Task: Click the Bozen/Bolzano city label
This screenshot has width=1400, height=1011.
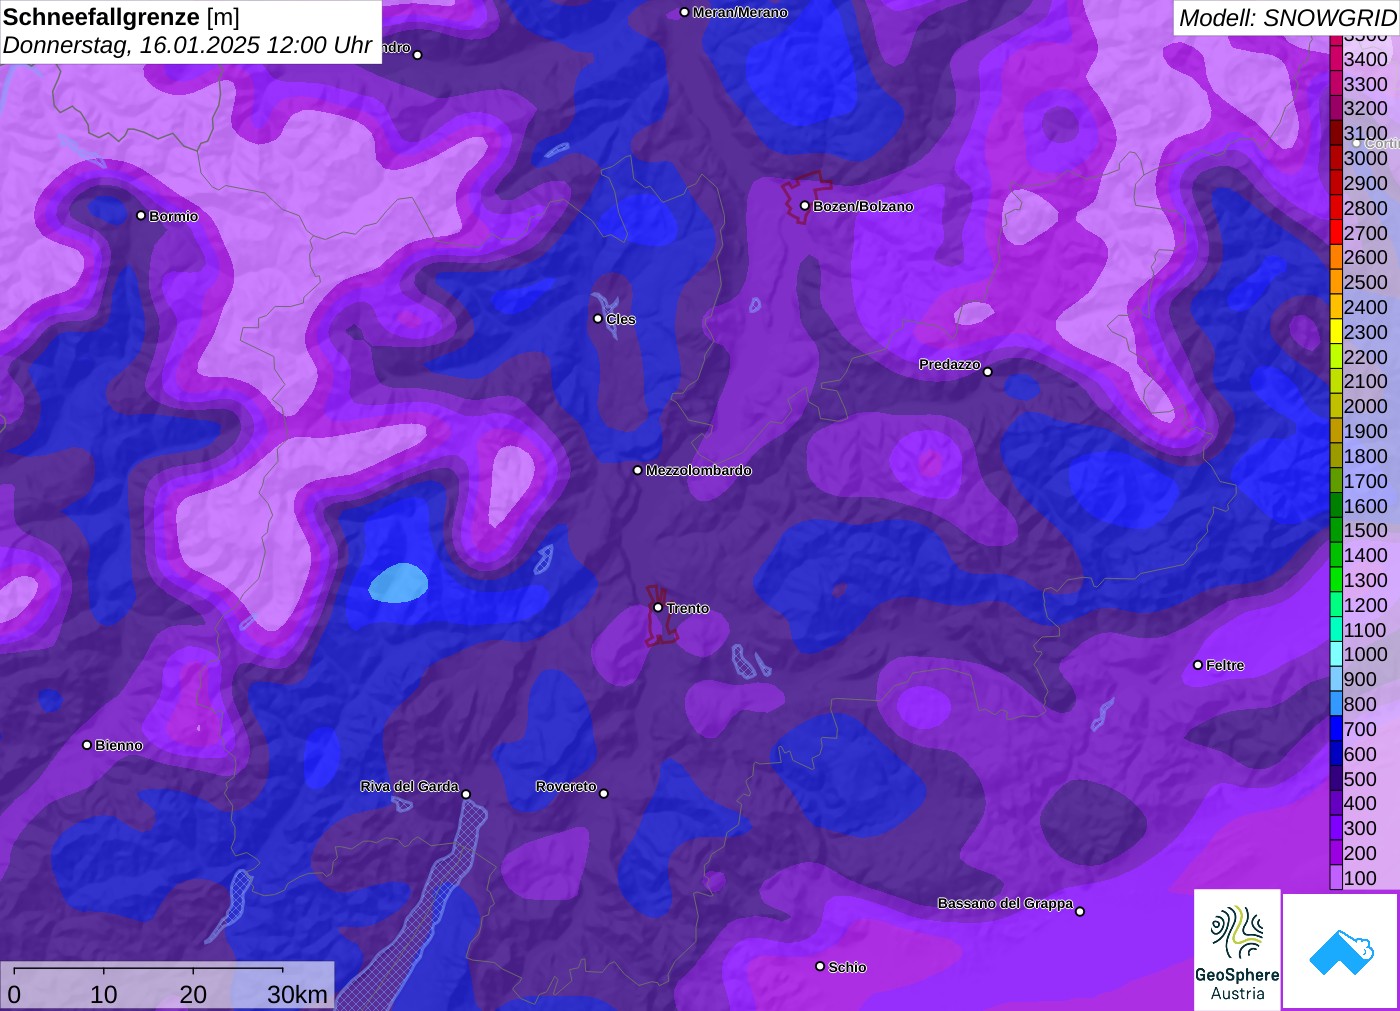Action: click(863, 206)
